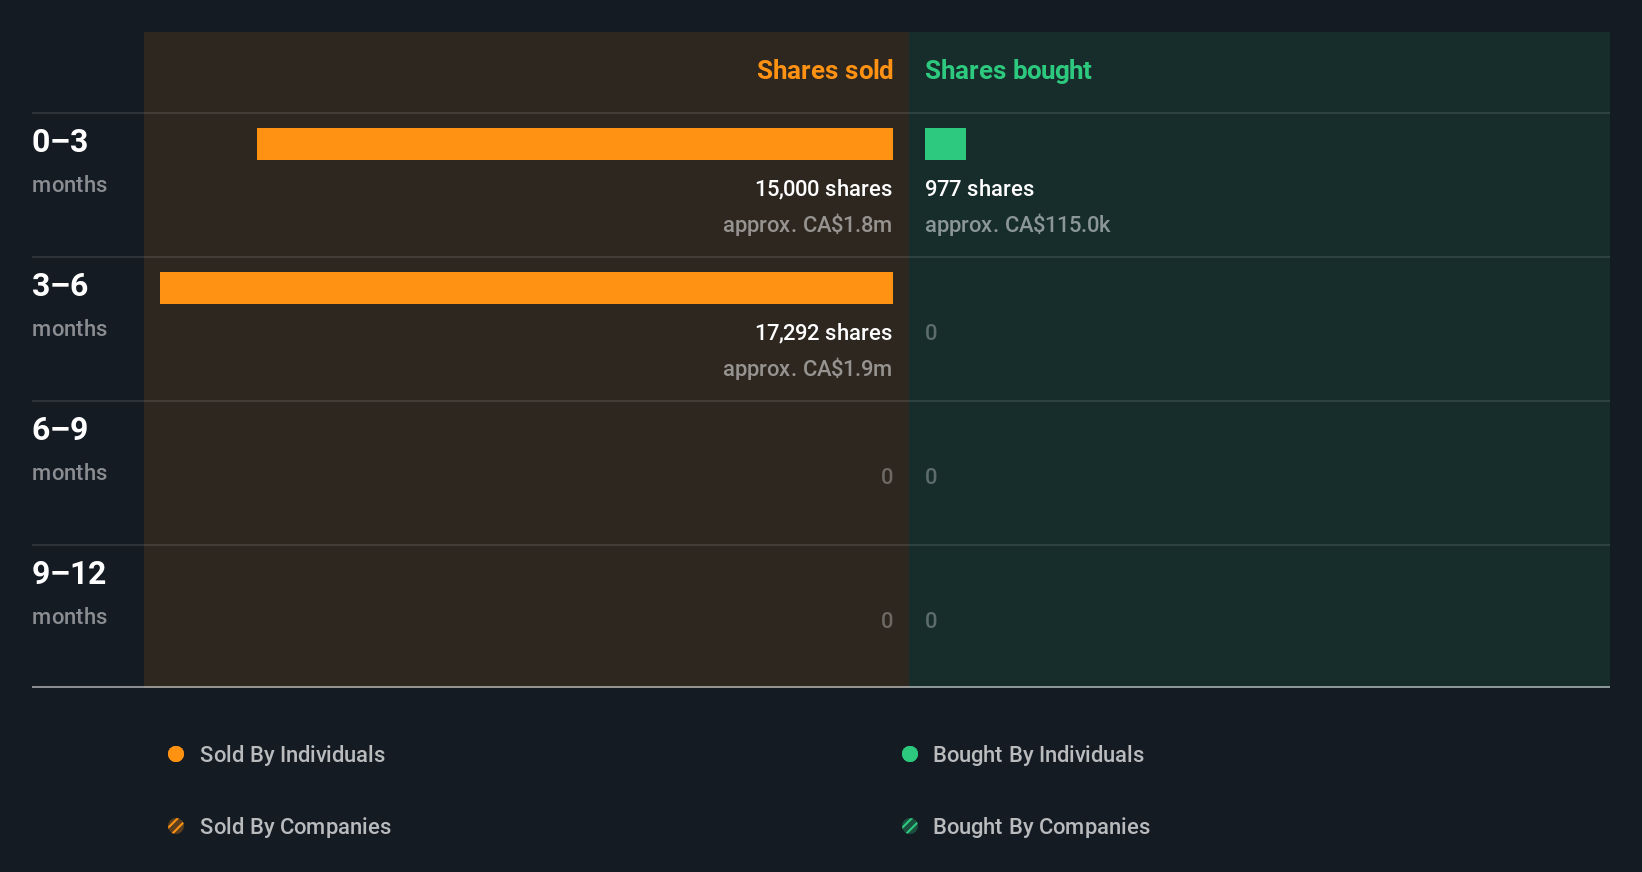The width and height of the screenshot is (1642, 872).
Task: Toggle the Sold By Companies legend label
Action: (x=295, y=826)
